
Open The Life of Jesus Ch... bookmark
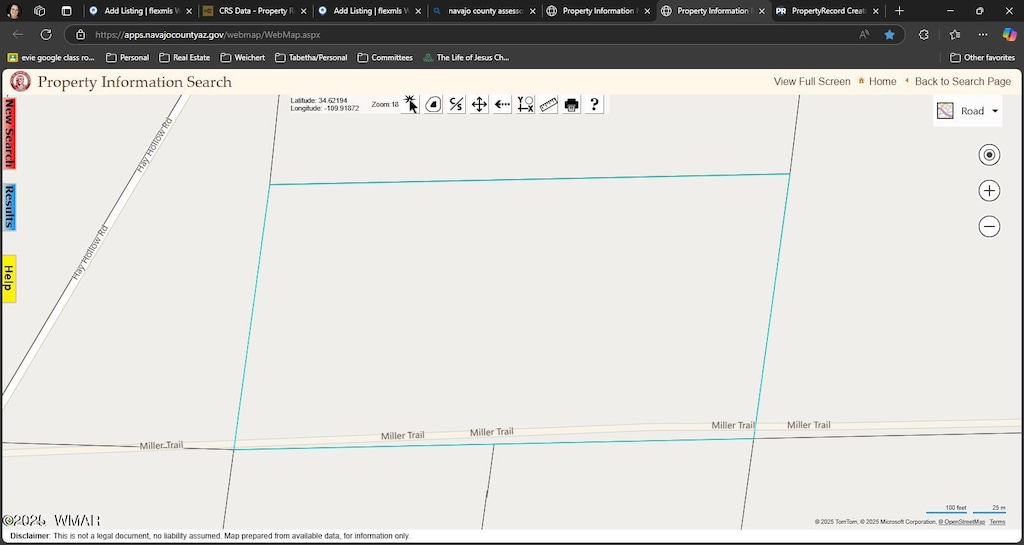click(x=466, y=57)
